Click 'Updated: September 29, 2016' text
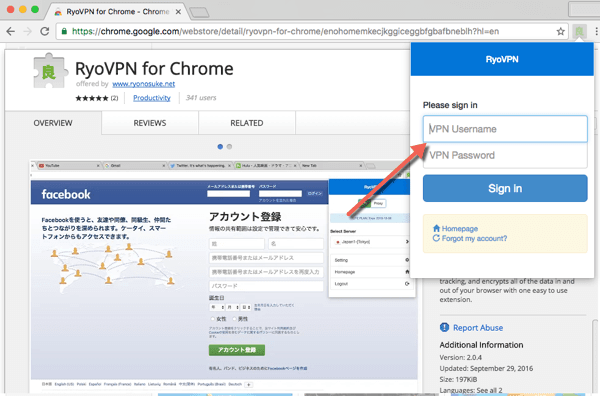The image size is (600, 396). click(x=486, y=368)
